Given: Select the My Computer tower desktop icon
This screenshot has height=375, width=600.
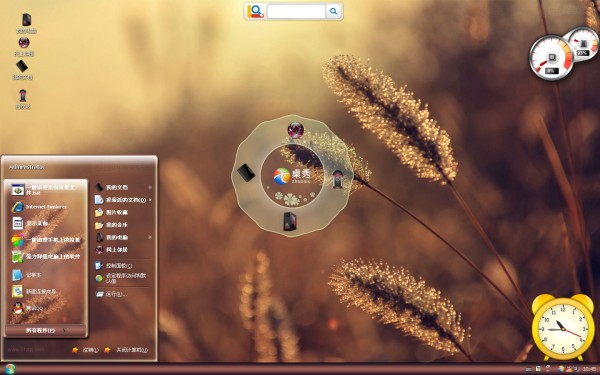Looking at the screenshot, I should click(26, 23).
